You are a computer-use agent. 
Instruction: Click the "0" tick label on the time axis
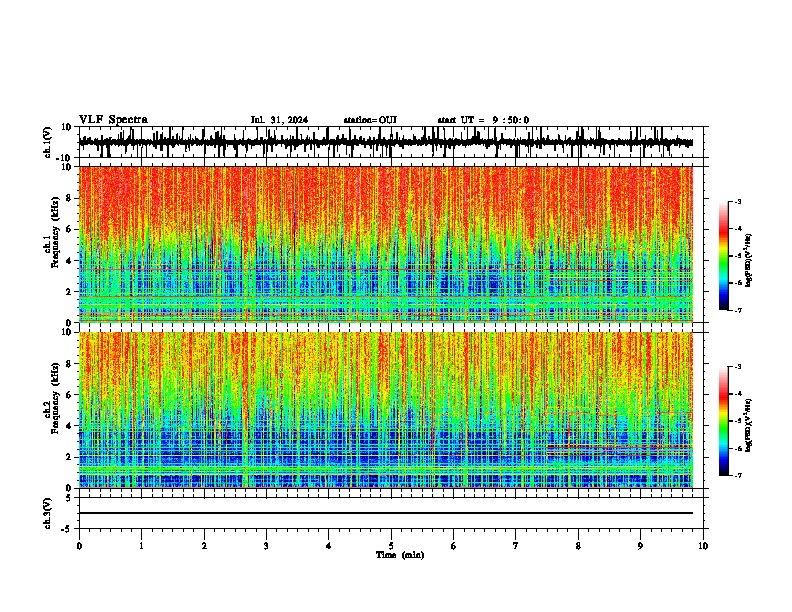pos(79,546)
